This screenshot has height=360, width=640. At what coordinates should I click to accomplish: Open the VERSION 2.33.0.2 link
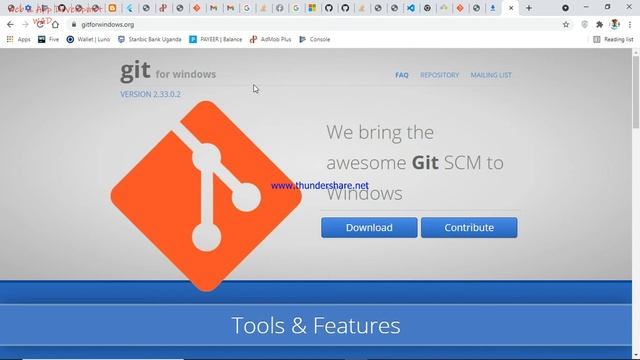150,94
